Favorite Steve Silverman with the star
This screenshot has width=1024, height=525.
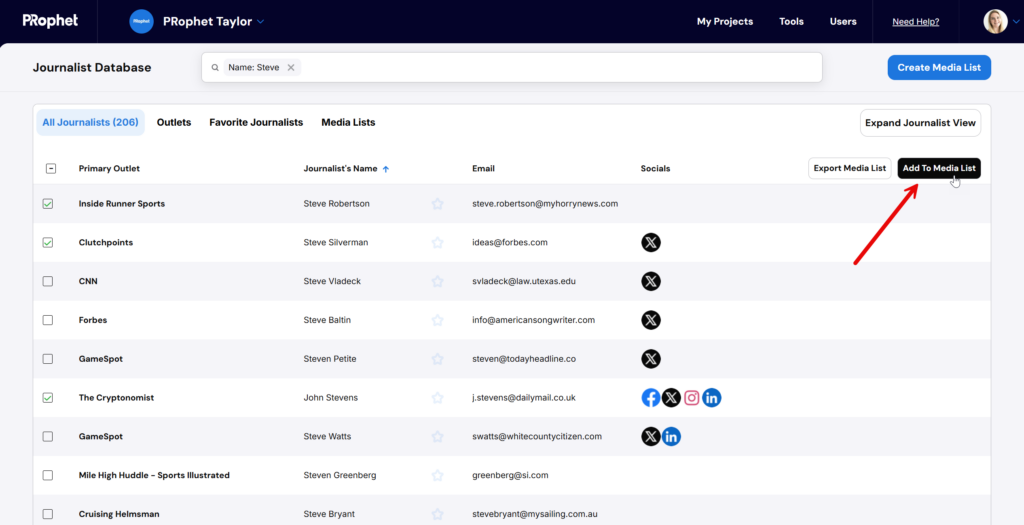[x=438, y=243]
